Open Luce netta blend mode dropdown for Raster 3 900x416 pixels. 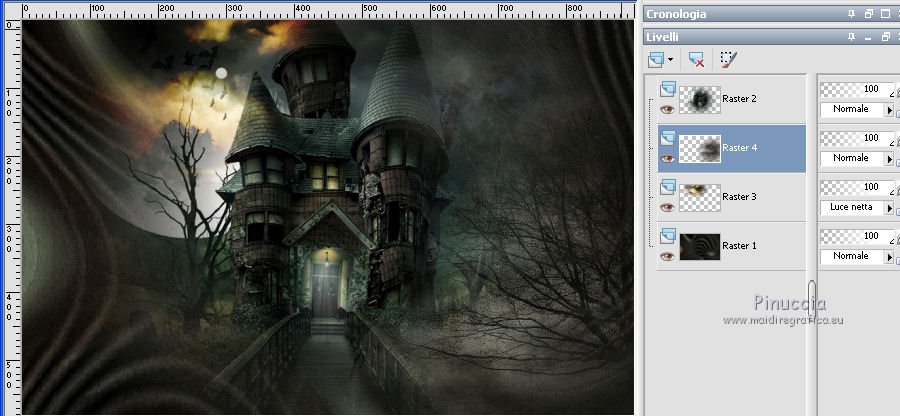[890, 208]
